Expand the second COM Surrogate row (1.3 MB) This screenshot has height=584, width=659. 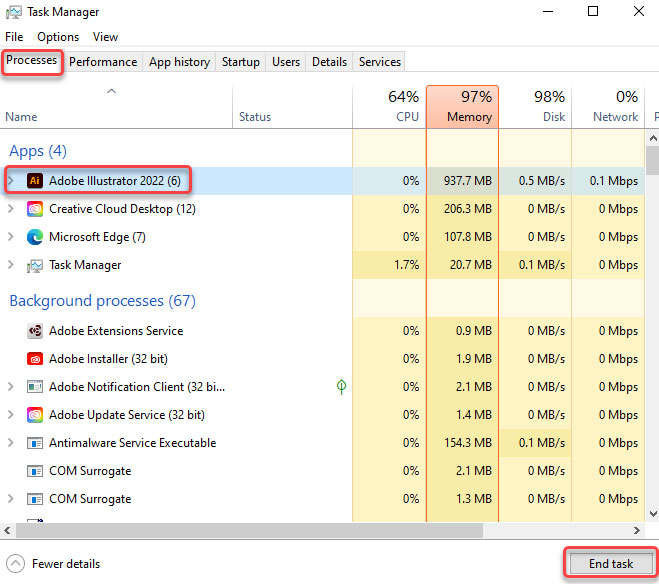click(x=11, y=499)
